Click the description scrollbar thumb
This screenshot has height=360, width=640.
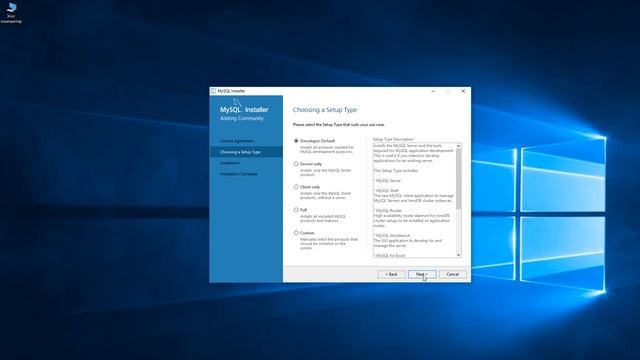(458, 179)
